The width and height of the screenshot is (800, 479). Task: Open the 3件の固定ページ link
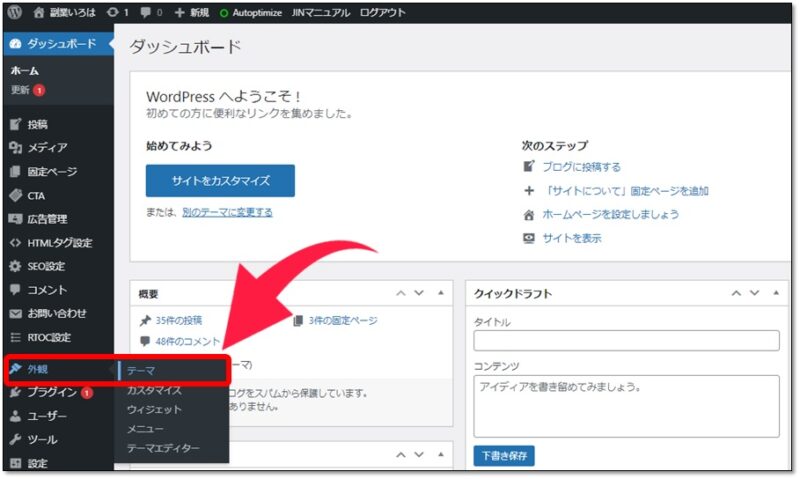tap(343, 320)
